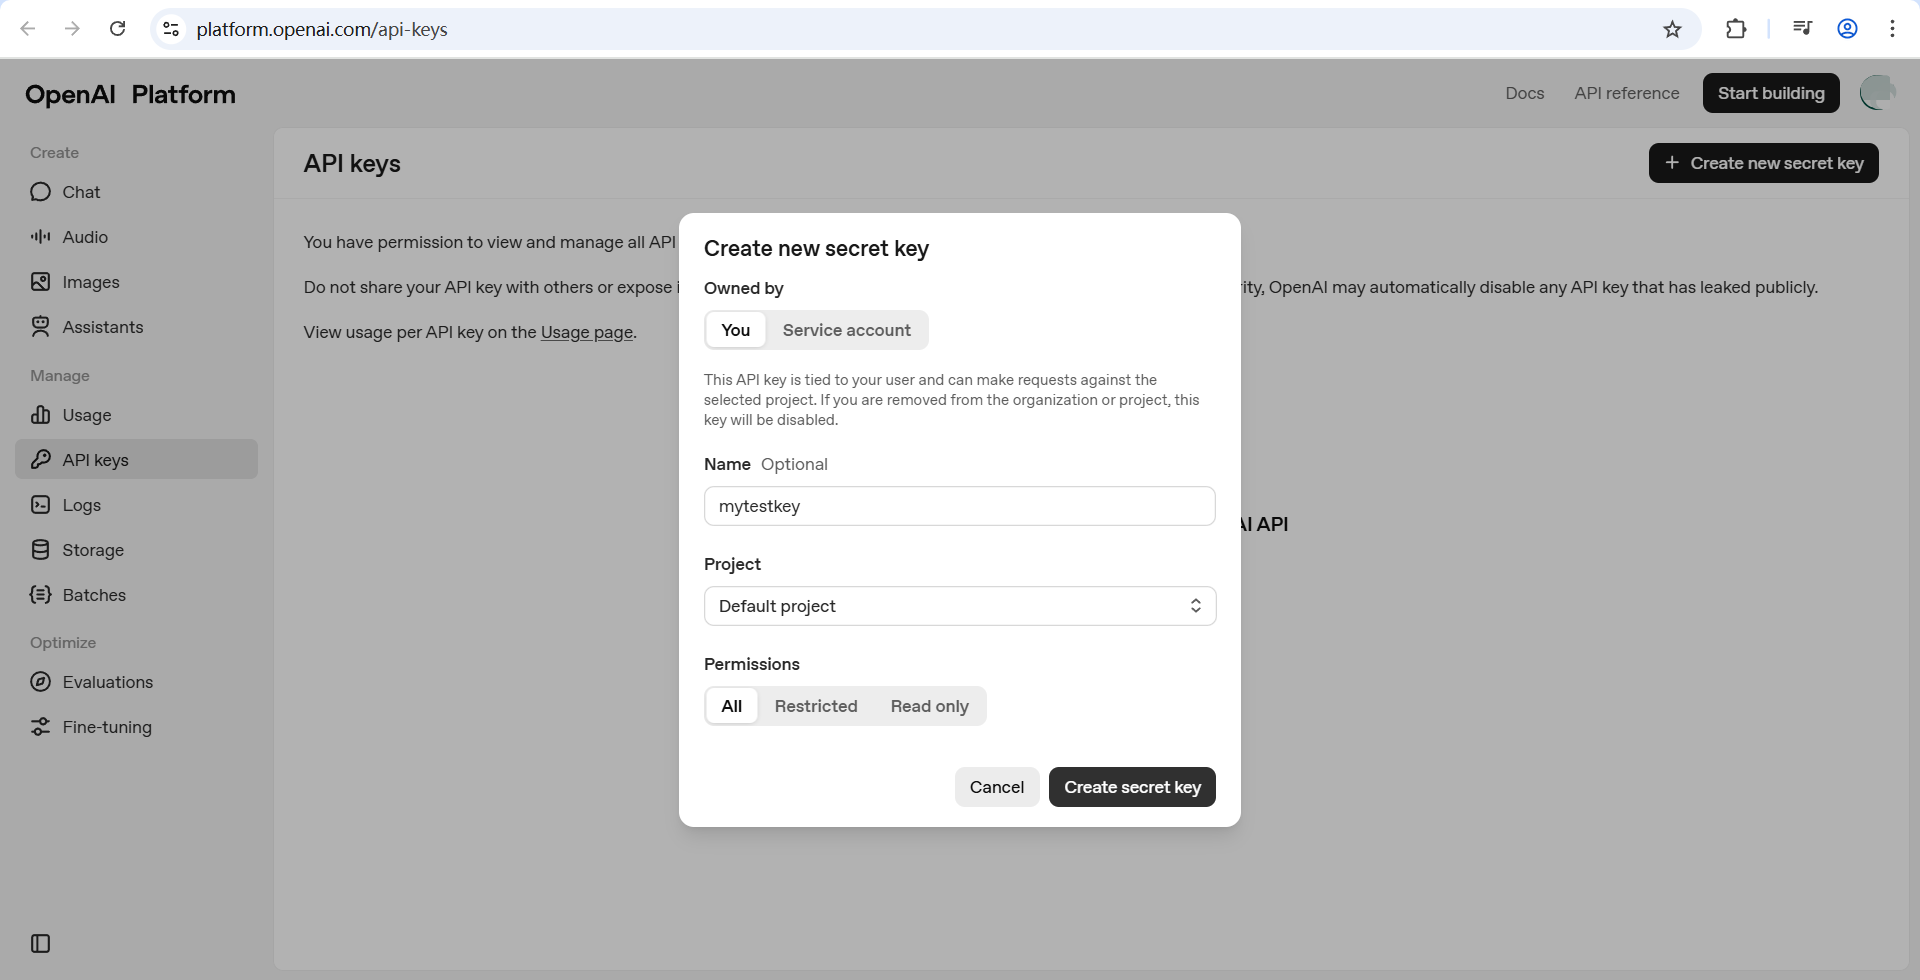Set permissions to Read only
Viewport: 1920px width, 980px height.
point(930,706)
